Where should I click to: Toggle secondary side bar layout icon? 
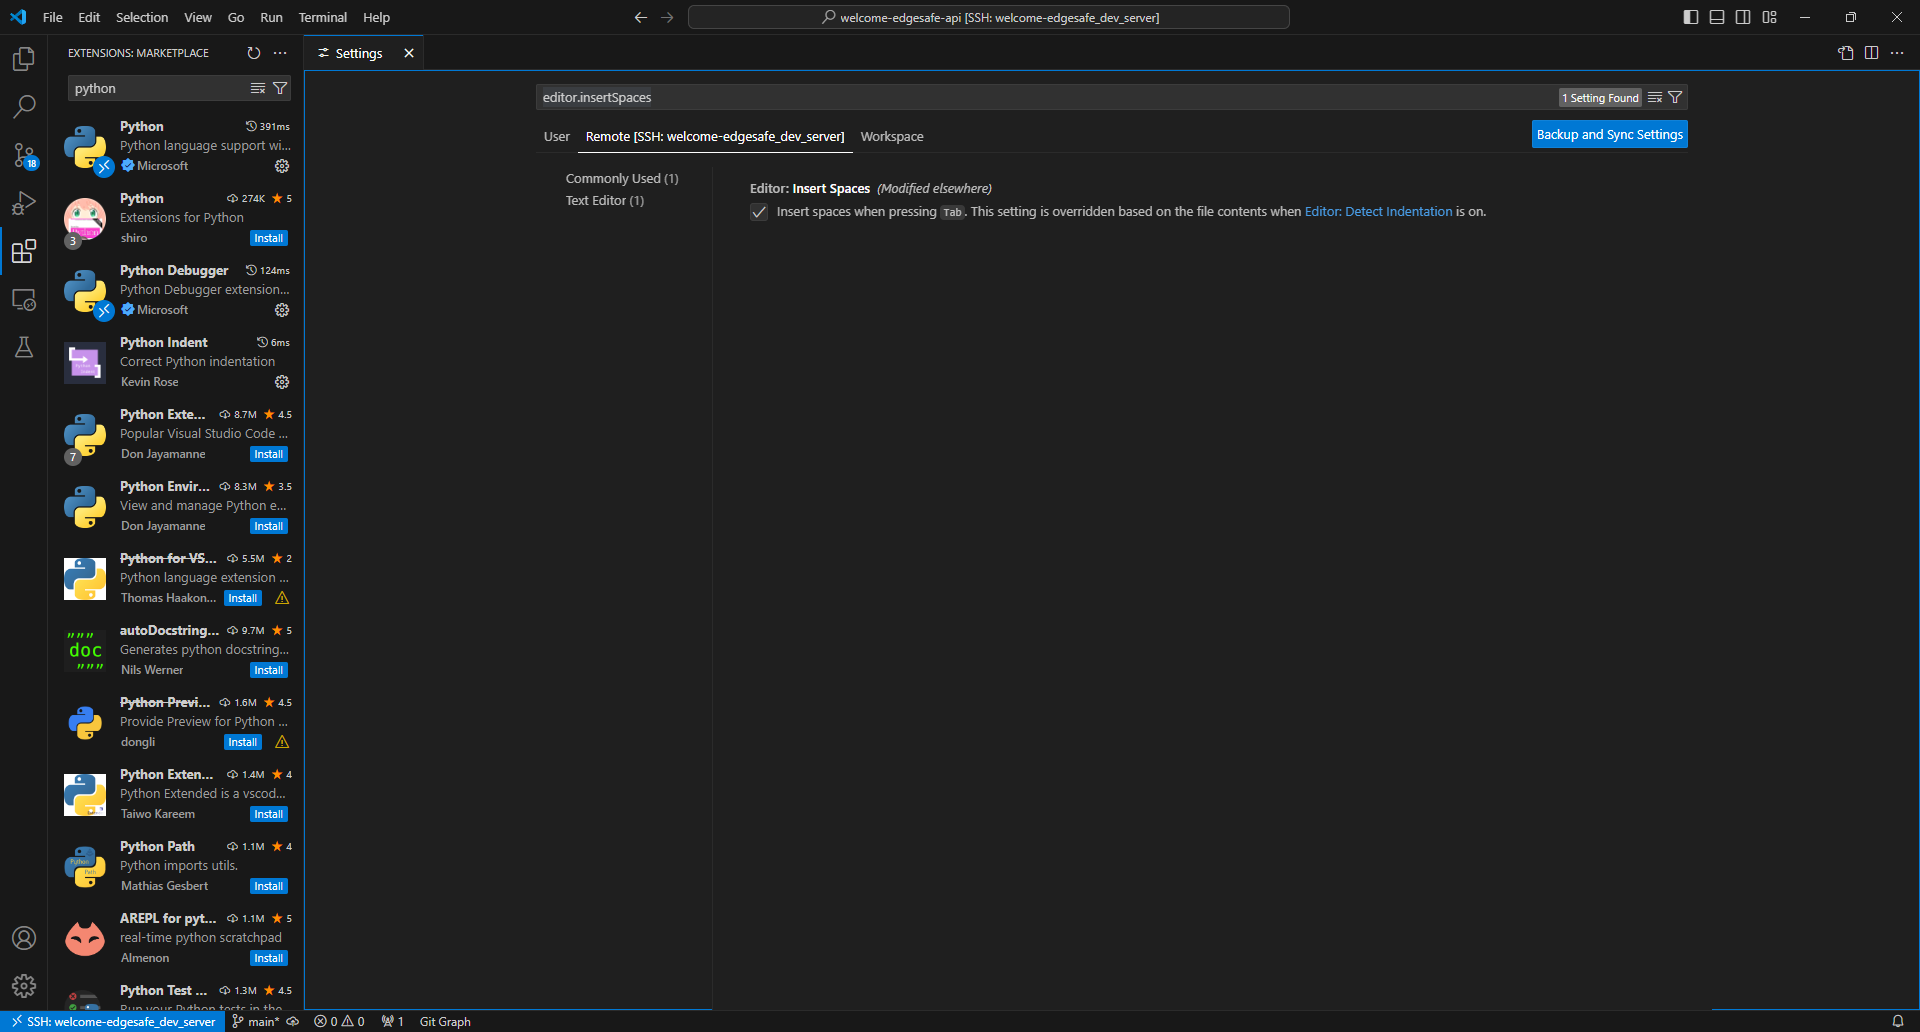click(1743, 17)
